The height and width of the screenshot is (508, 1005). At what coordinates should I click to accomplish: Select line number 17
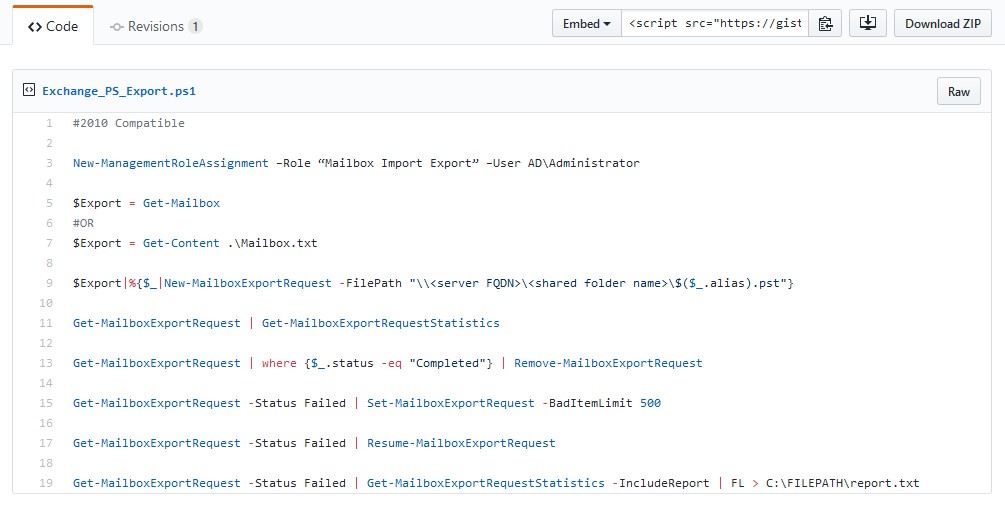[x=46, y=443]
